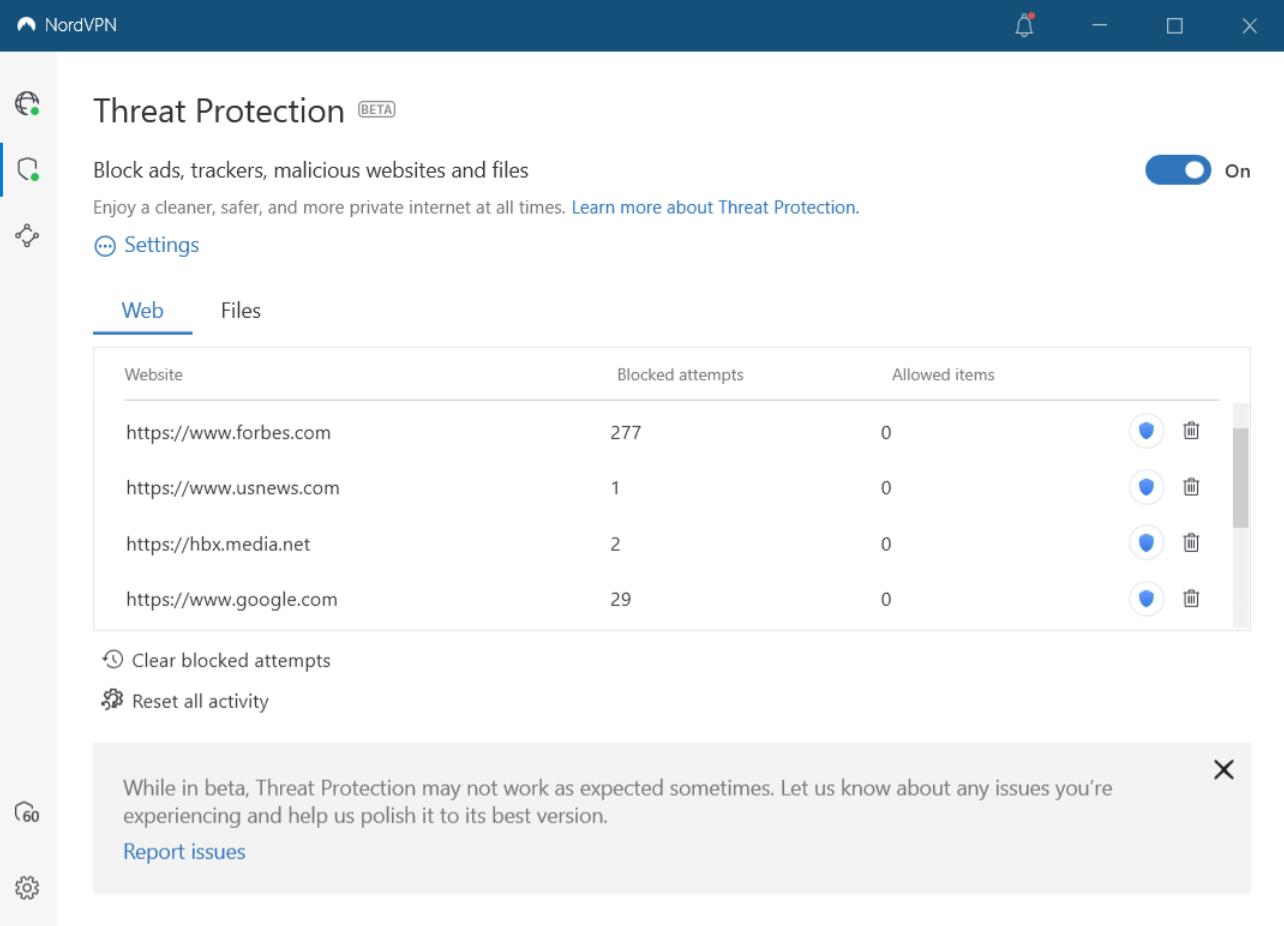Open Threat Protection Settings
1284x926 pixels.
click(147, 245)
